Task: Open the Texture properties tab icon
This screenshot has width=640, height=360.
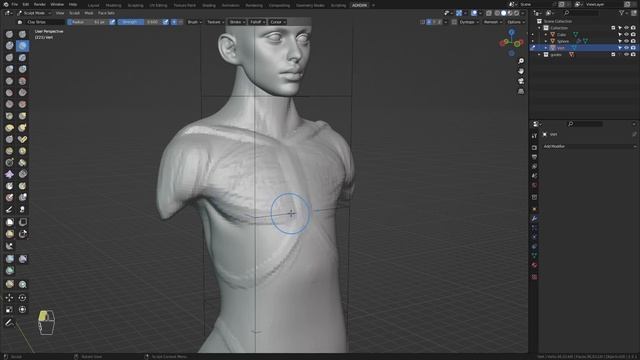Action: [x=534, y=277]
